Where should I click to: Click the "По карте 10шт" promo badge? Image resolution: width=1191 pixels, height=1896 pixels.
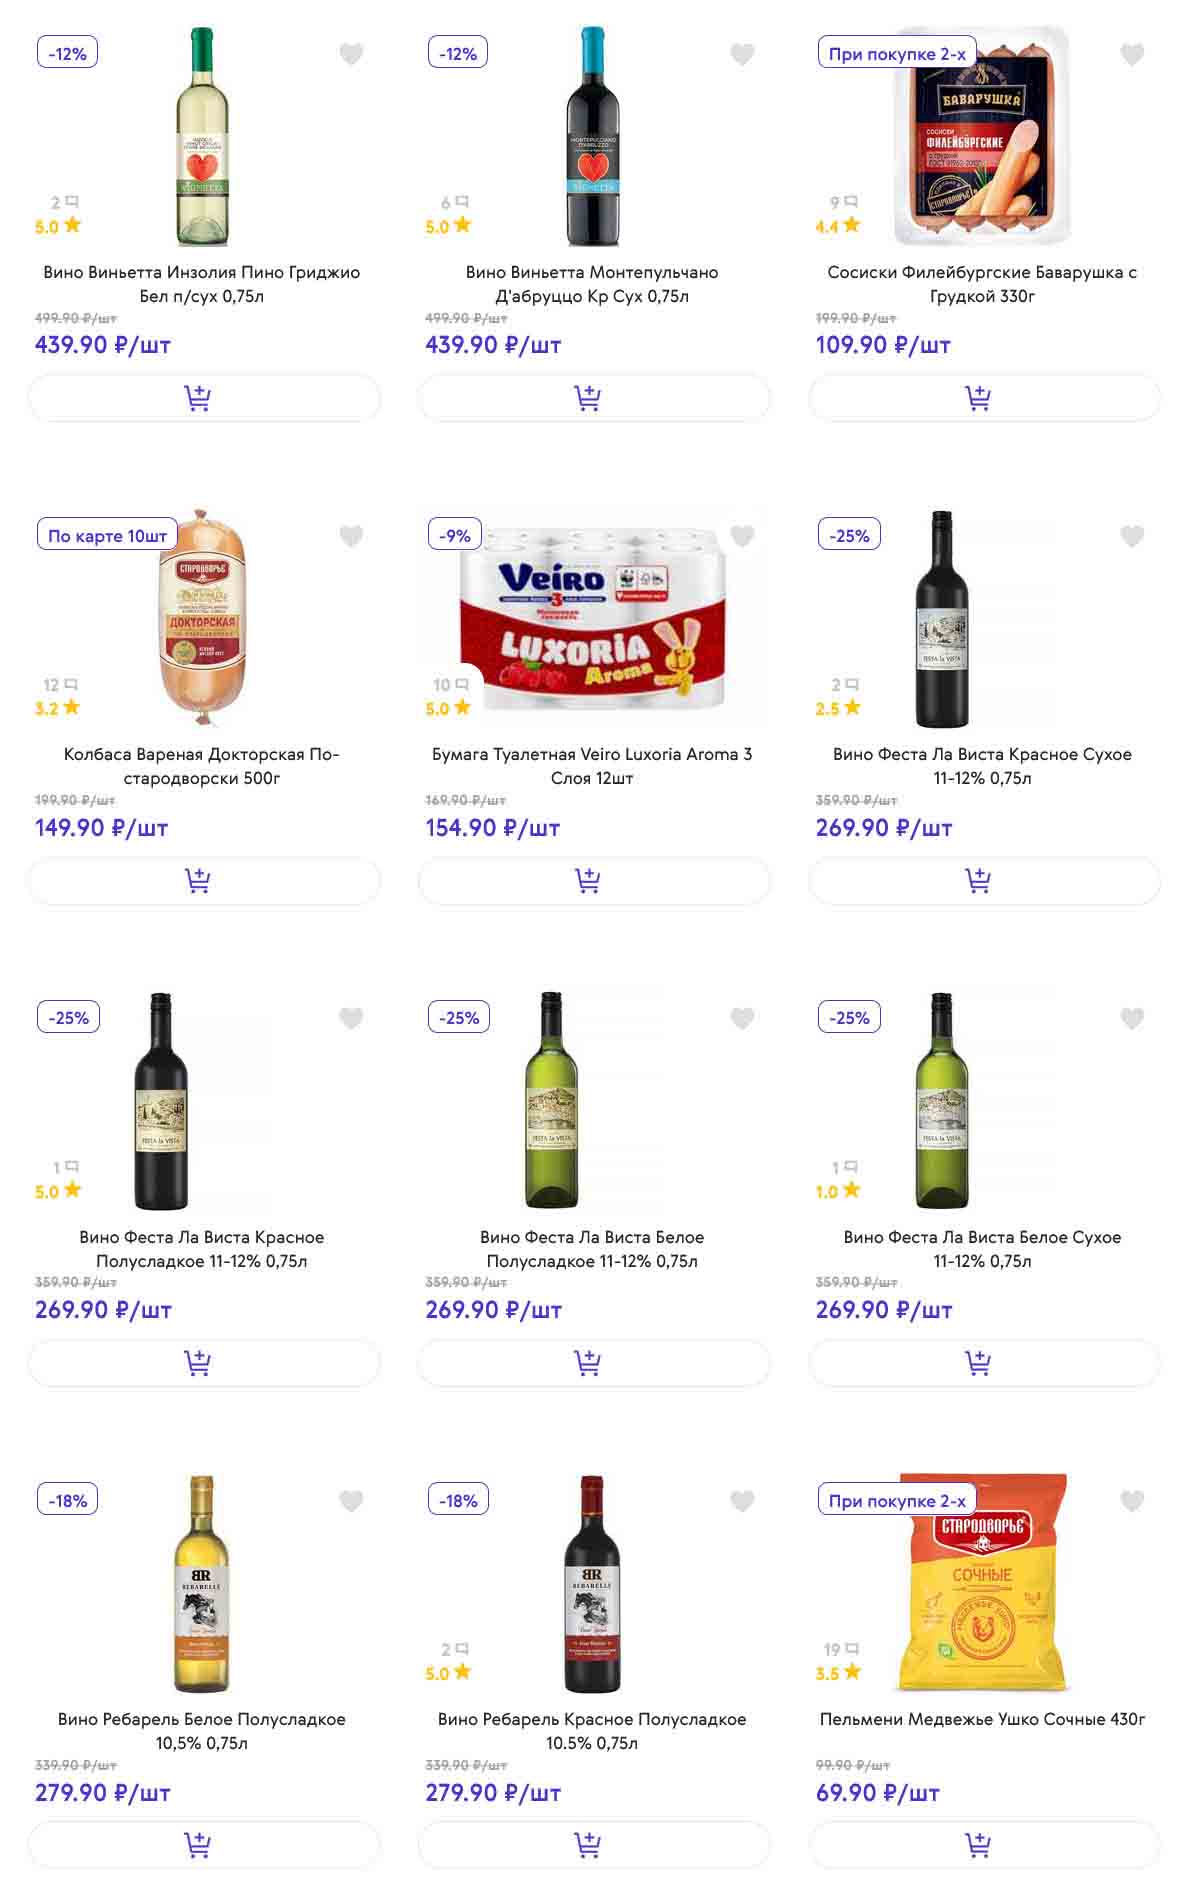107,536
